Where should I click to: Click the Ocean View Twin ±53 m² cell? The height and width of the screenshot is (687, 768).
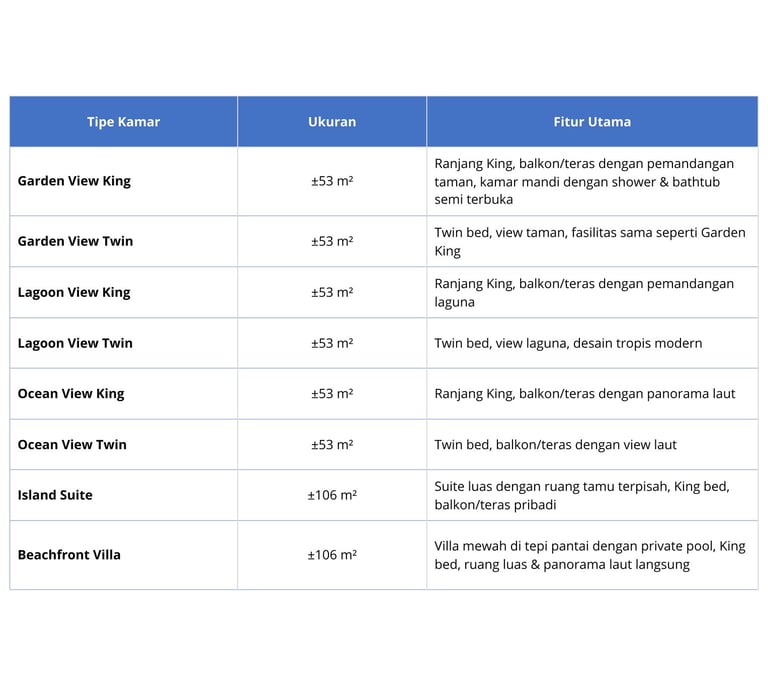tap(331, 444)
